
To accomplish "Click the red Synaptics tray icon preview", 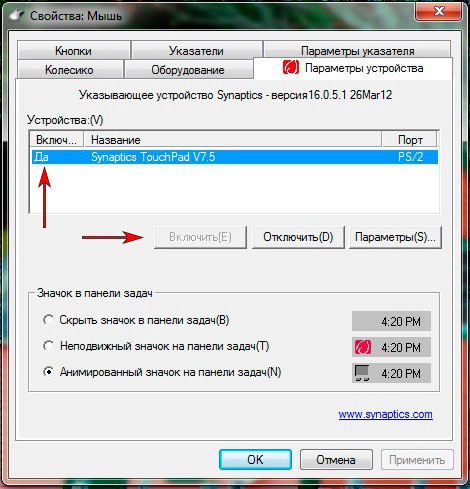I will 362,347.
